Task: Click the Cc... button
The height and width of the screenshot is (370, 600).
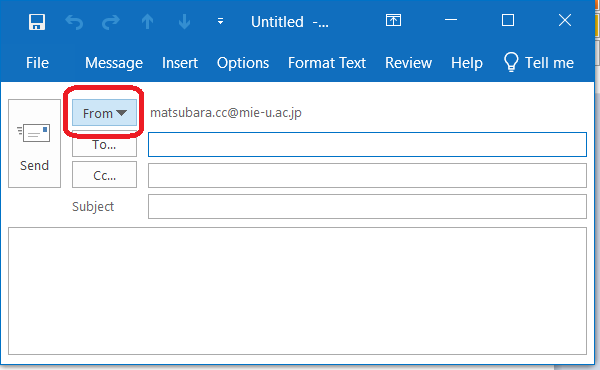Action: click(104, 175)
